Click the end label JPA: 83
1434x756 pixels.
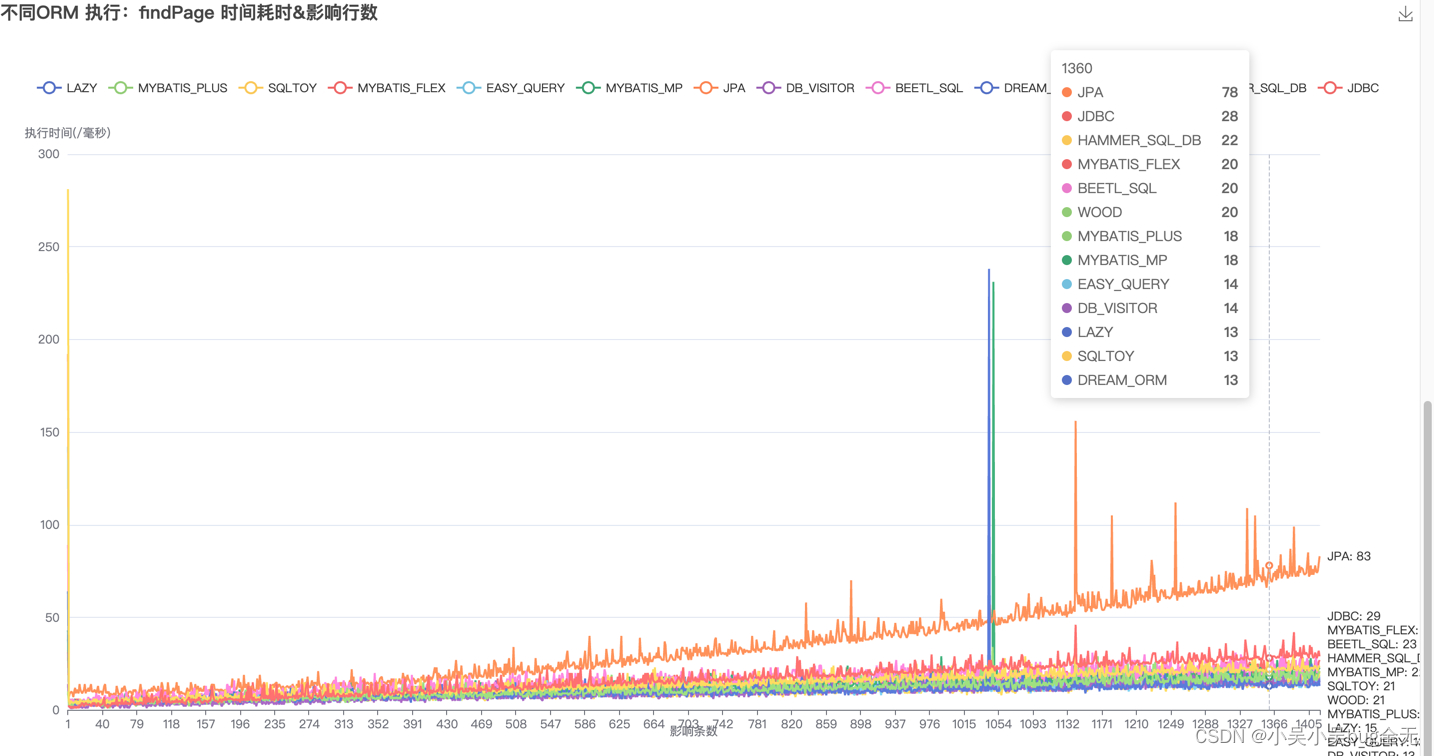pos(1349,557)
